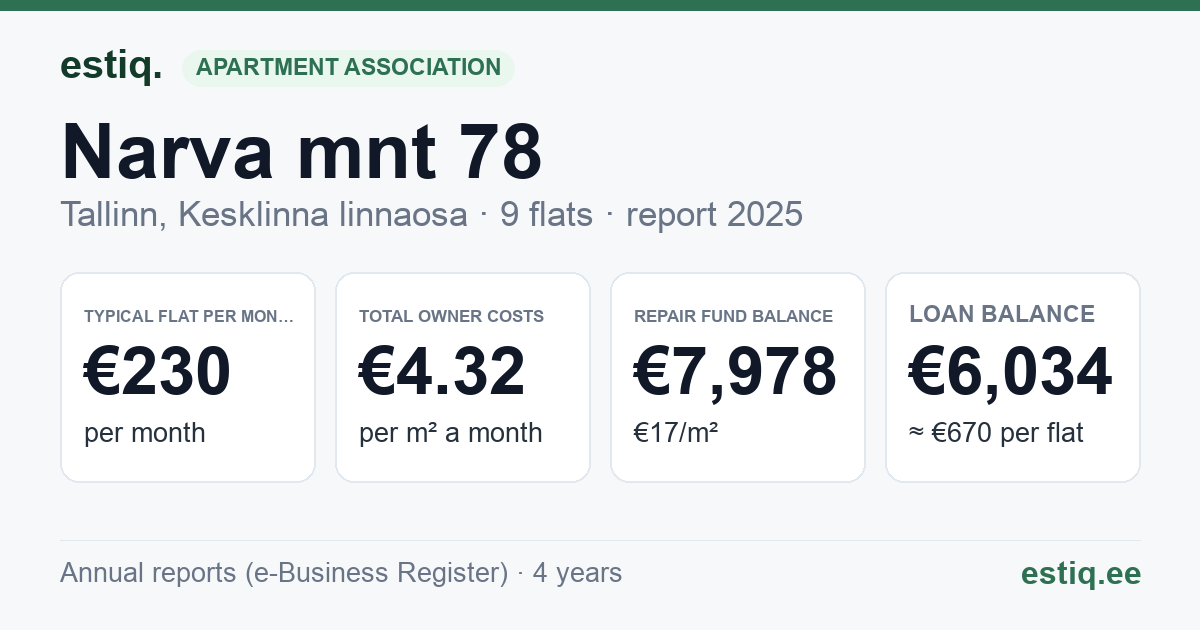Screen dimensions: 1200x630
Task: Select the APARTMENT ASSOCIATION badge
Action: pyautogui.click(x=348, y=67)
